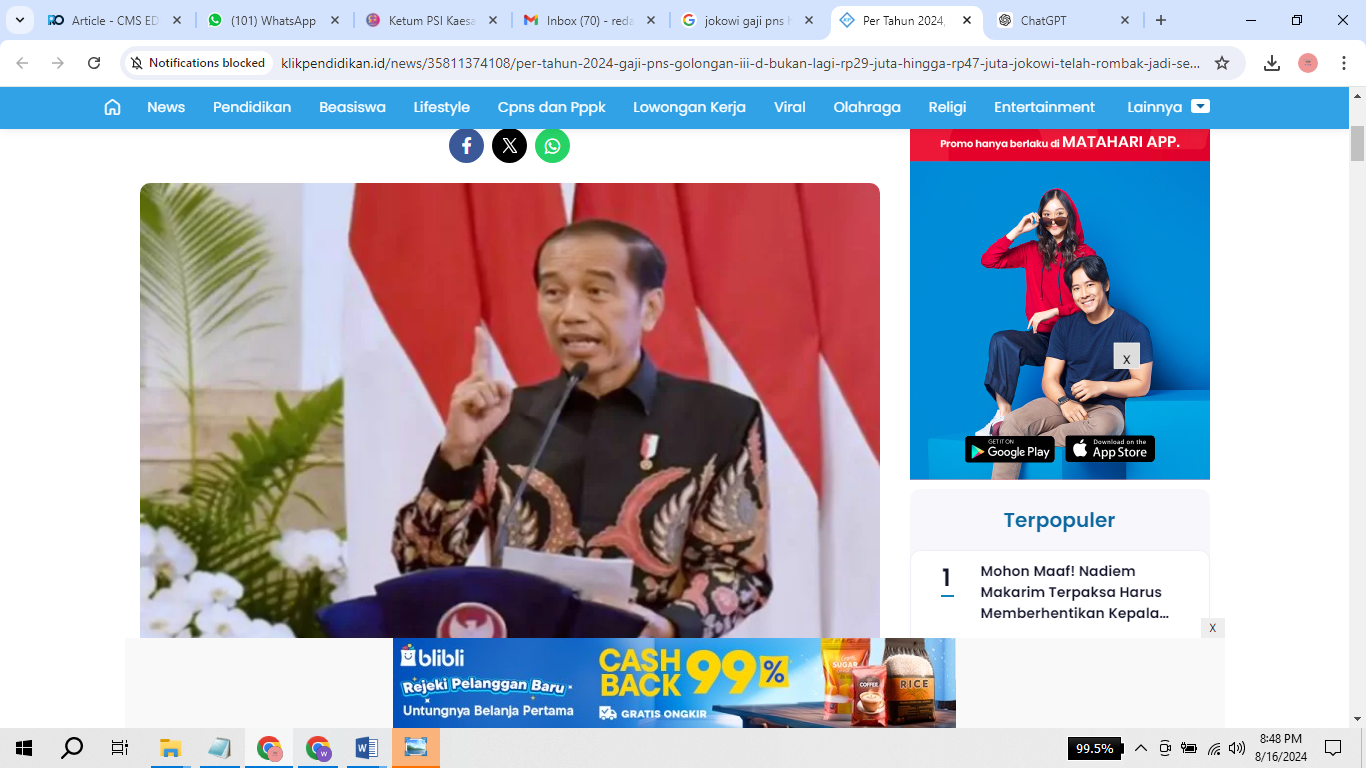Open the home icon in site navigation
Viewport: 1366px width, 768px height.
coord(113,107)
